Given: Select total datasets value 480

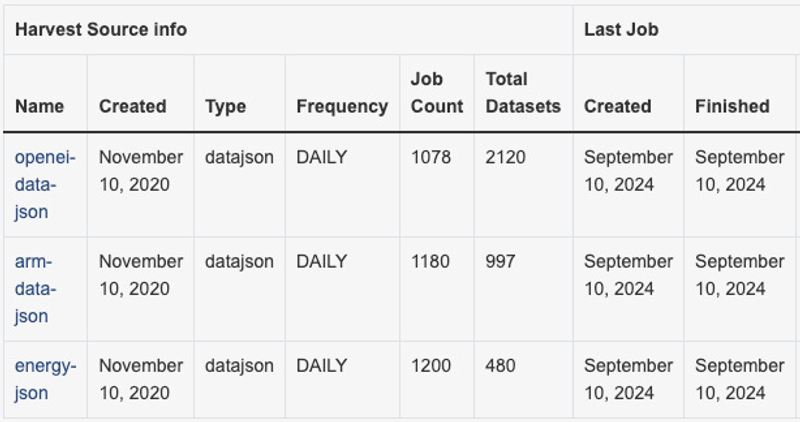Looking at the screenshot, I should tap(501, 365).
